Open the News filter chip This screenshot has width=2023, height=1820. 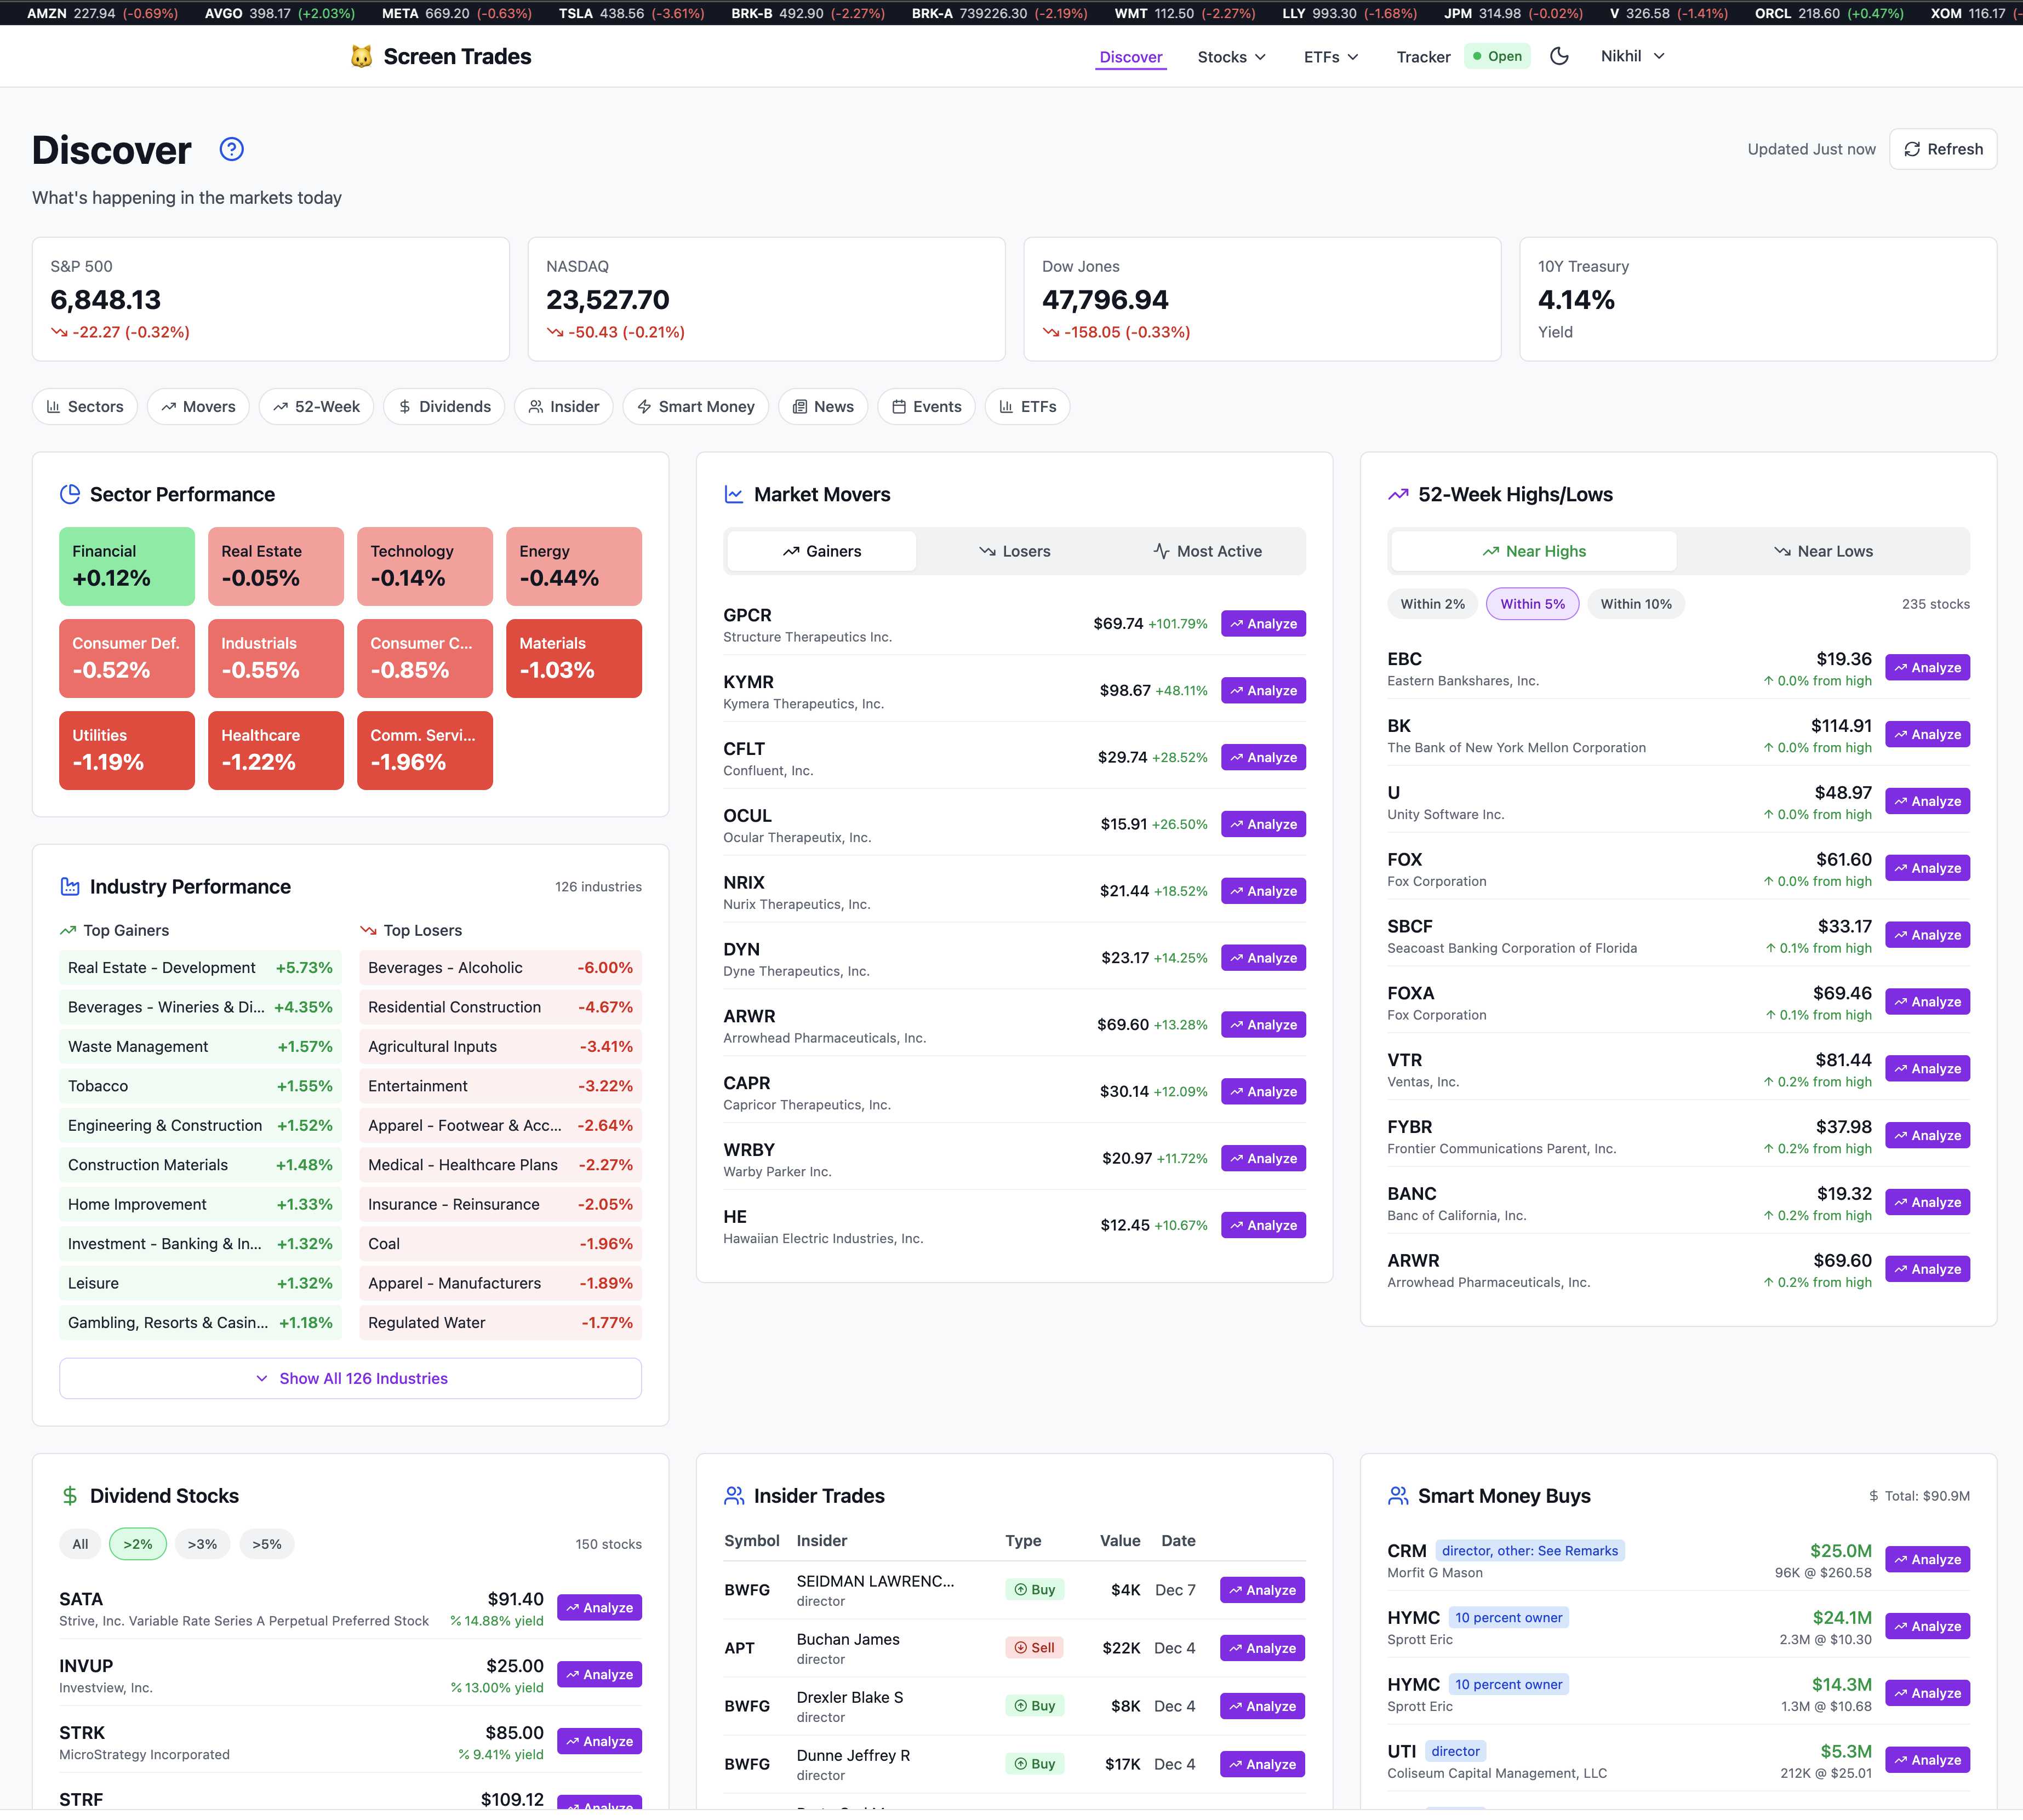[x=823, y=406]
